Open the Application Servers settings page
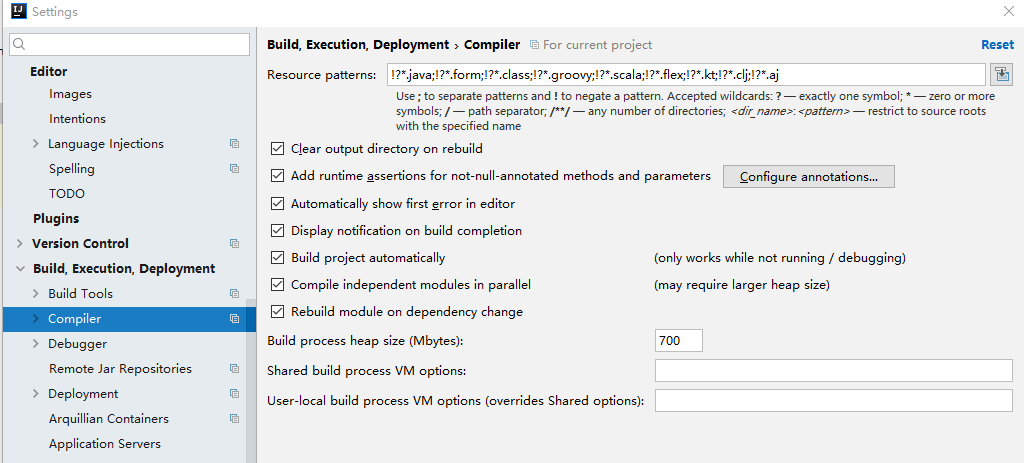Viewport: 1024px width, 463px height. (x=104, y=444)
